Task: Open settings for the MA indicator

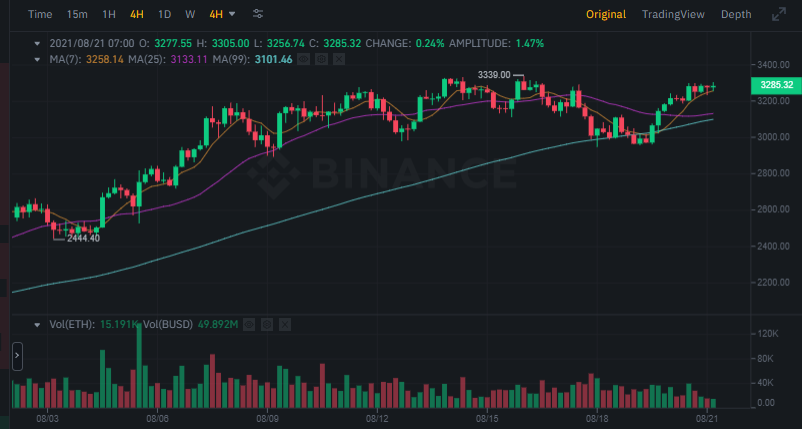Action: point(321,60)
